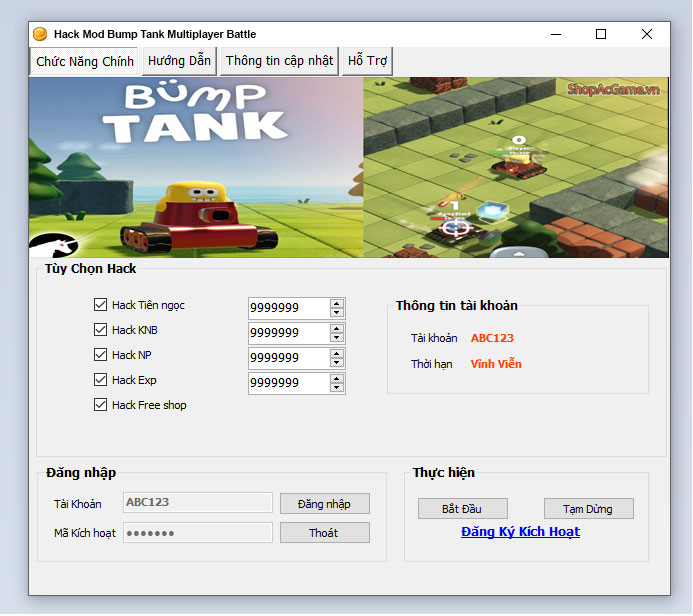The image size is (693, 616).
Task: Decrease the Hack NP value with down arrow
Action: tap(337, 363)
